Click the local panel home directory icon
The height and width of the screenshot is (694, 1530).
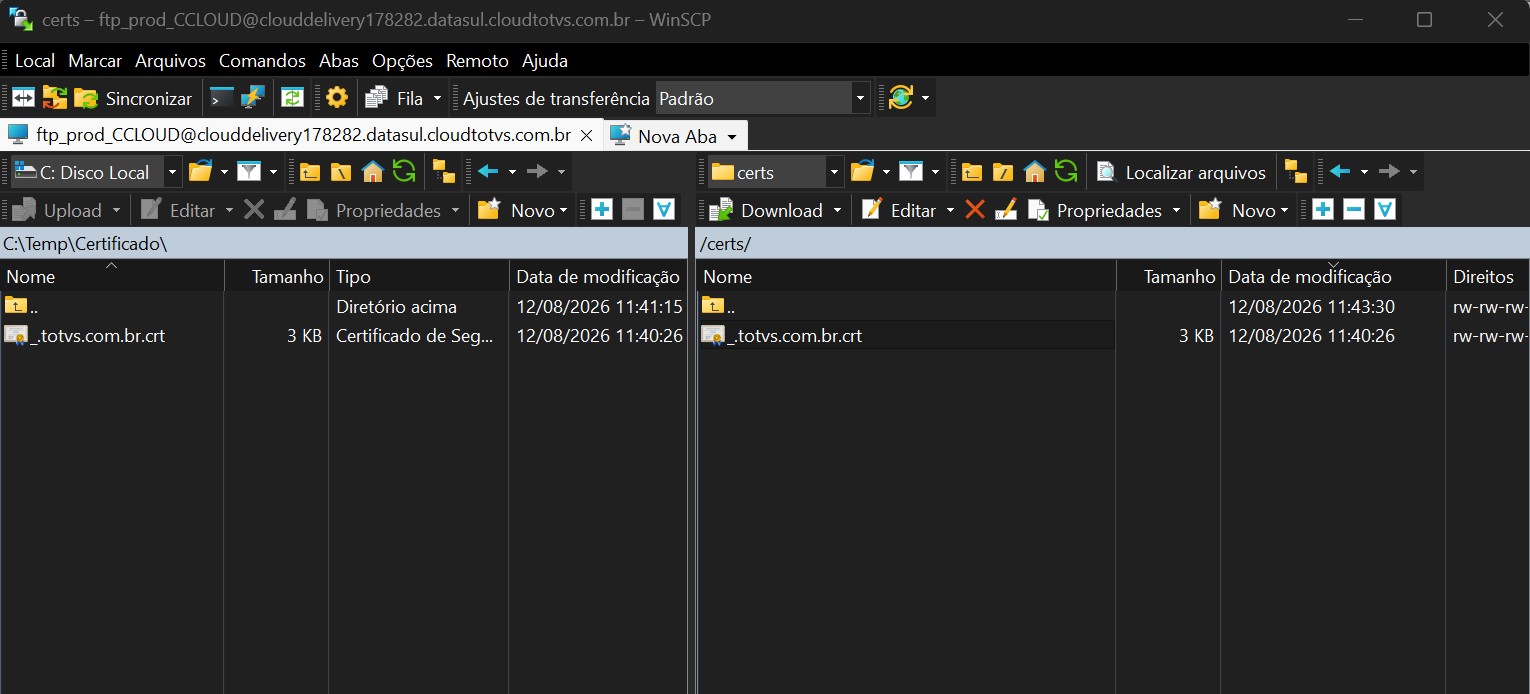click(373, 172)
